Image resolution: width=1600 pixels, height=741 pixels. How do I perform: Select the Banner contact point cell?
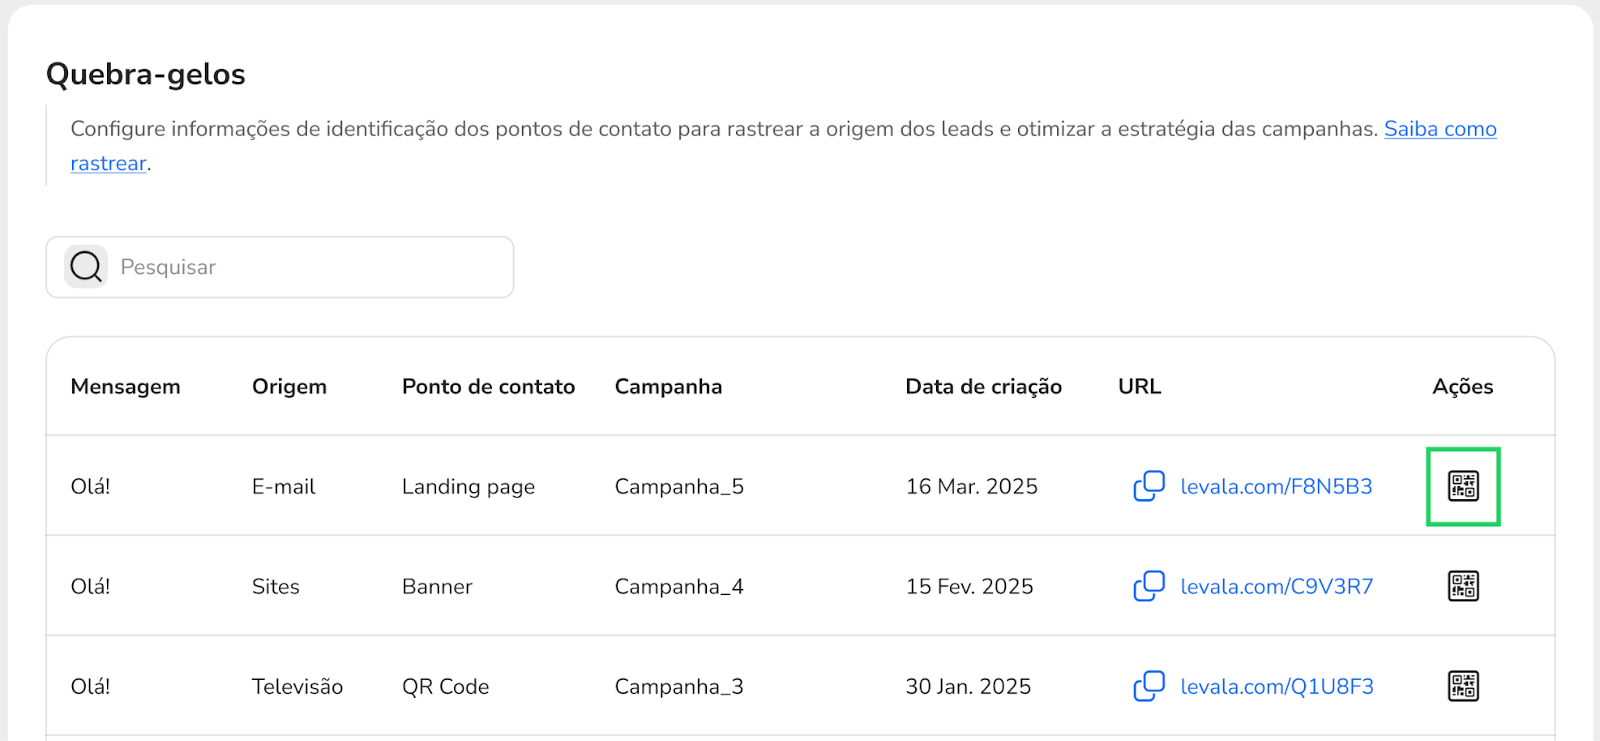(x=437, y=586)
